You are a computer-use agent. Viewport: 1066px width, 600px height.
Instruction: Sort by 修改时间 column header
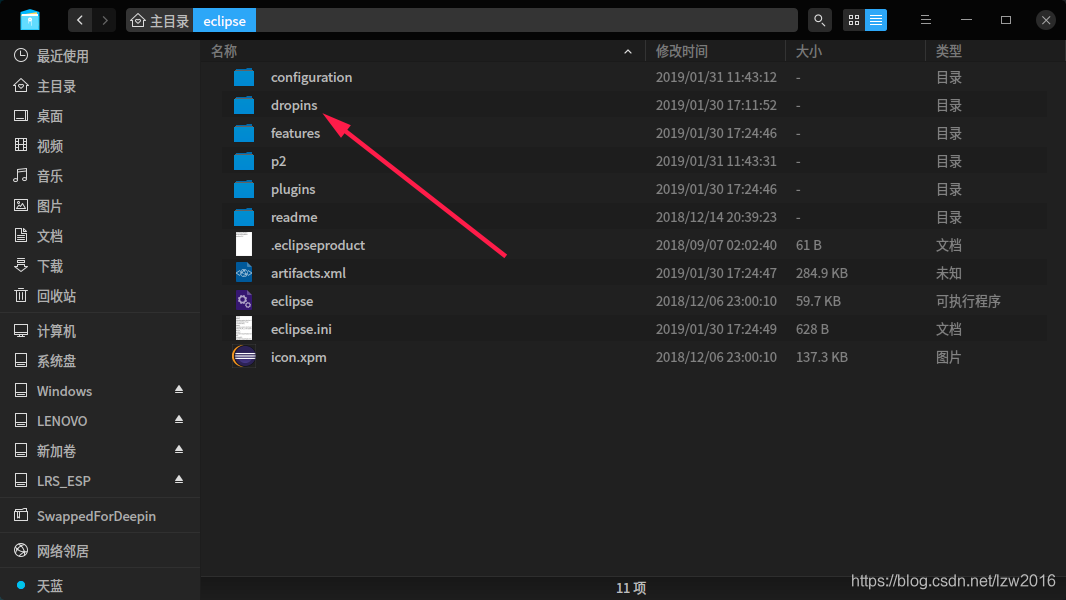(682, 51)
